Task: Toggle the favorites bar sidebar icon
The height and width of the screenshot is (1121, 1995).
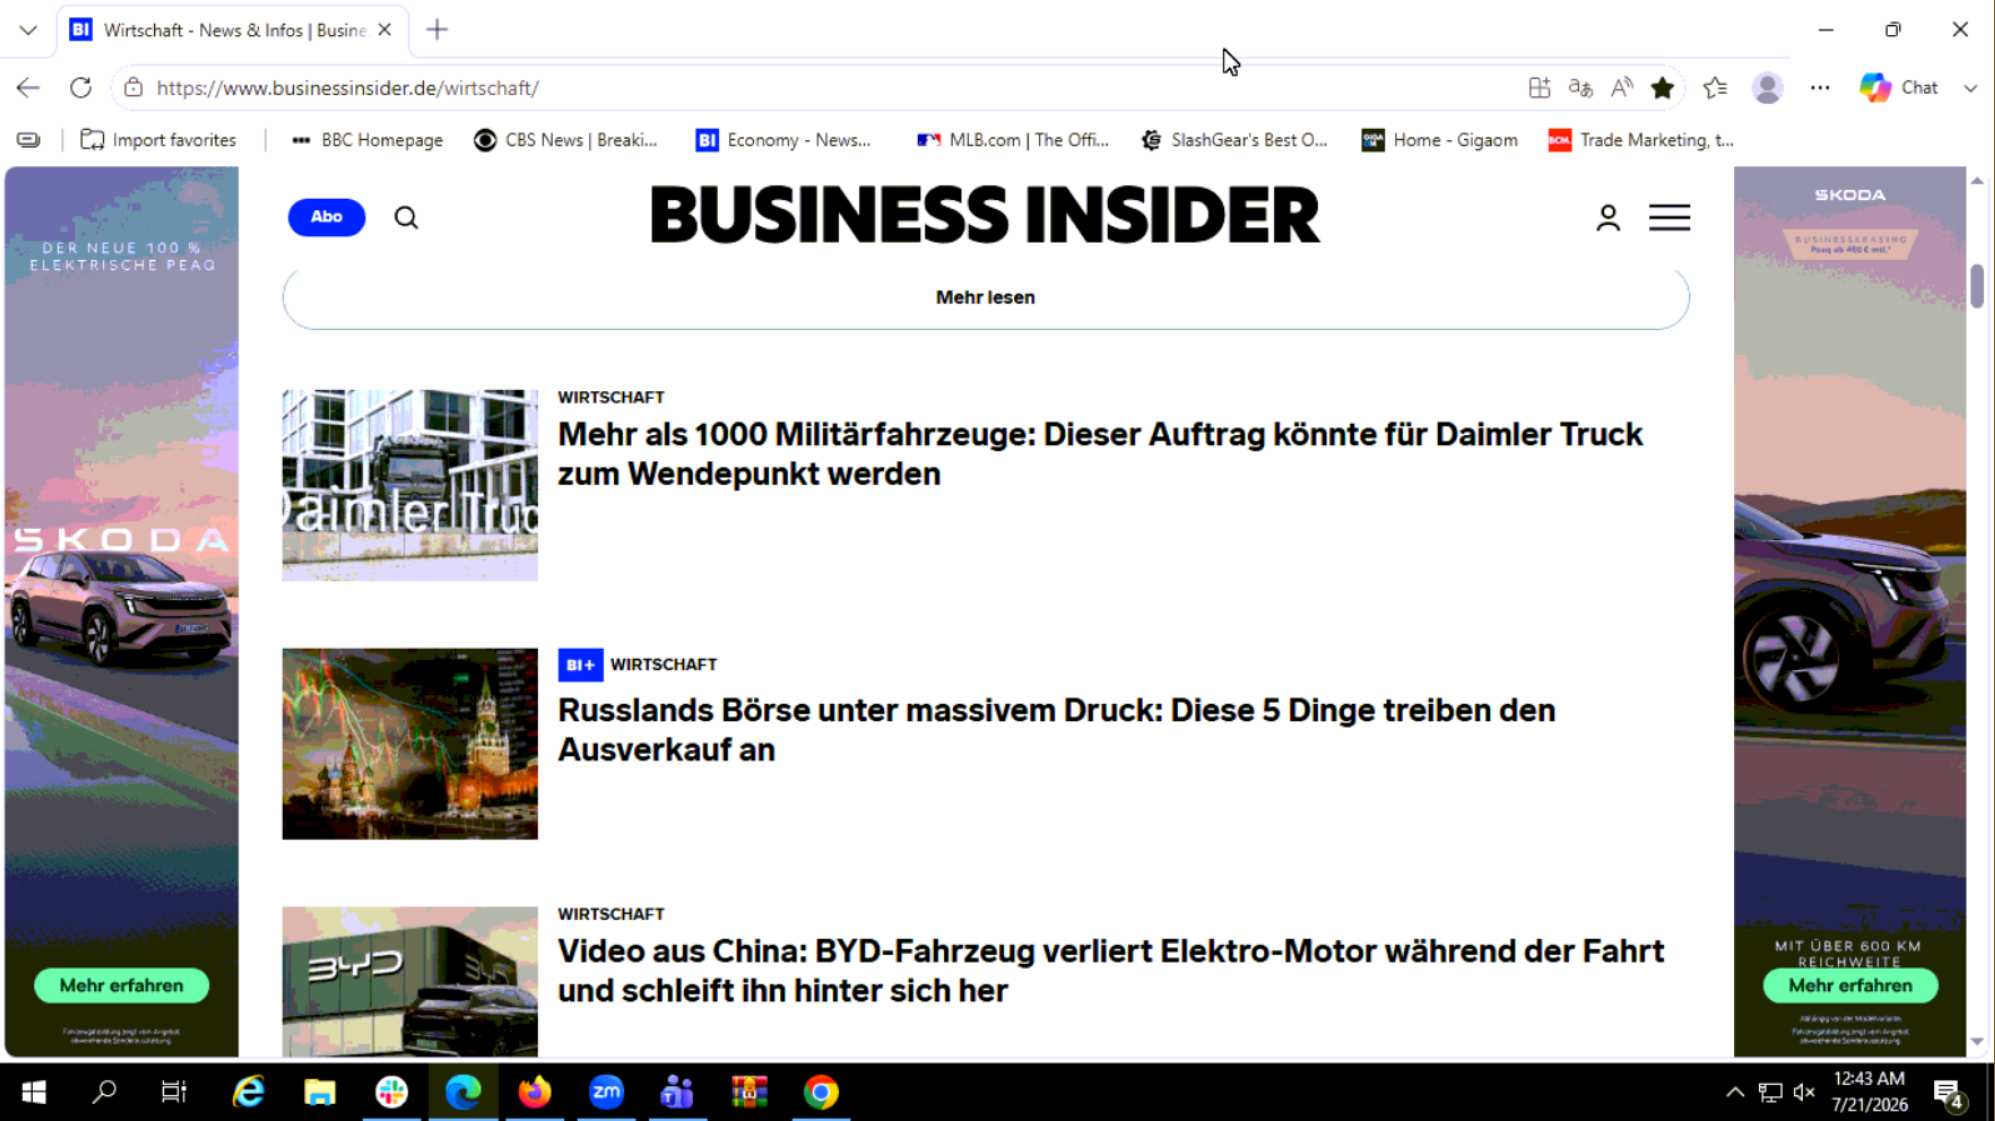Action: (x=28, y=140)
